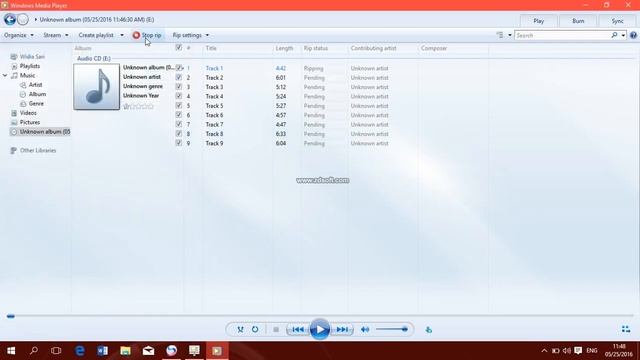640x360 pixels.
Task: Uncheck the Track 1 checkbox
Action: pos(178,67)
